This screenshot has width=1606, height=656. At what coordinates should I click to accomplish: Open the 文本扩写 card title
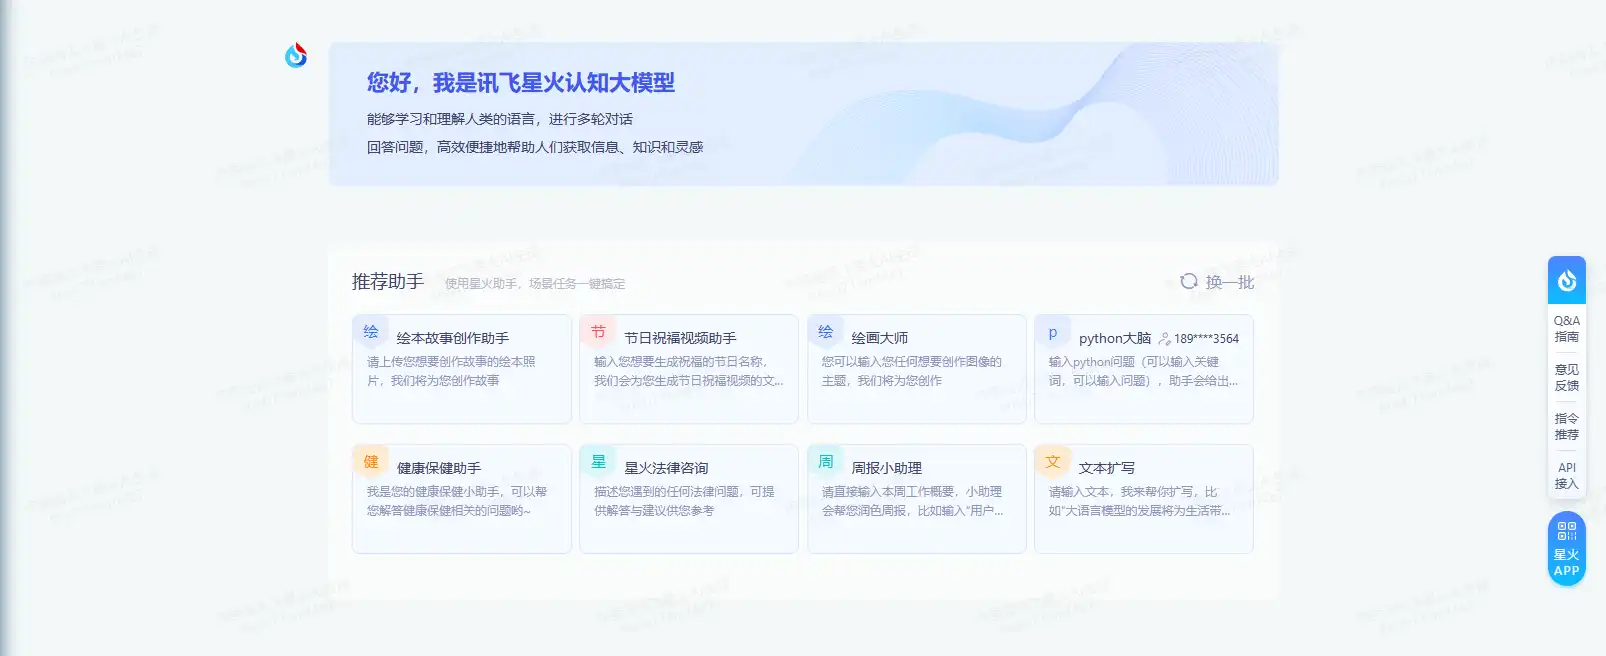click(1107, 468)
